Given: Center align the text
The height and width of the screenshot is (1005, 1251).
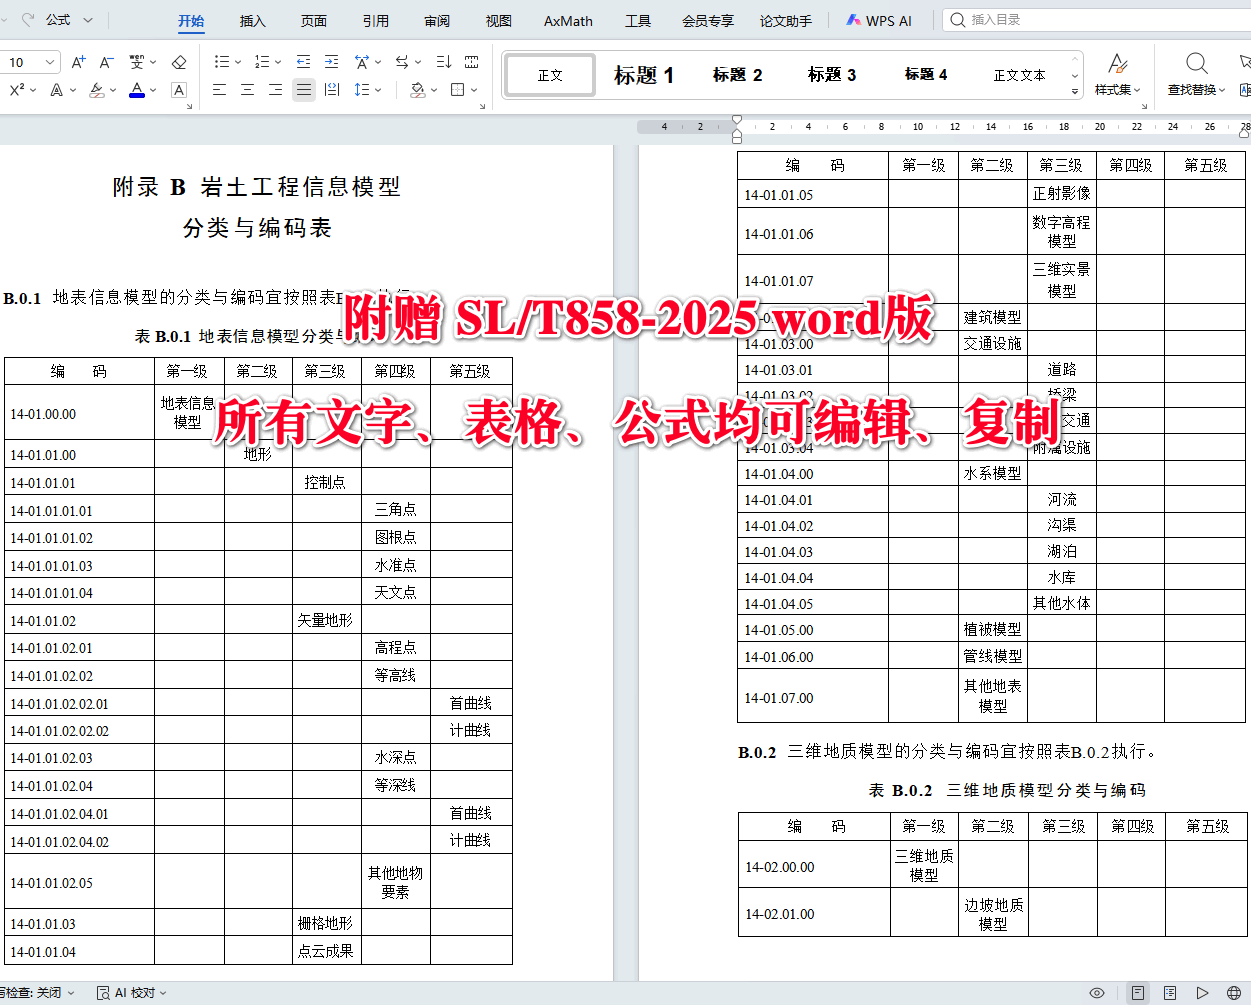Looking at the screenshot, I should (247, 90).
